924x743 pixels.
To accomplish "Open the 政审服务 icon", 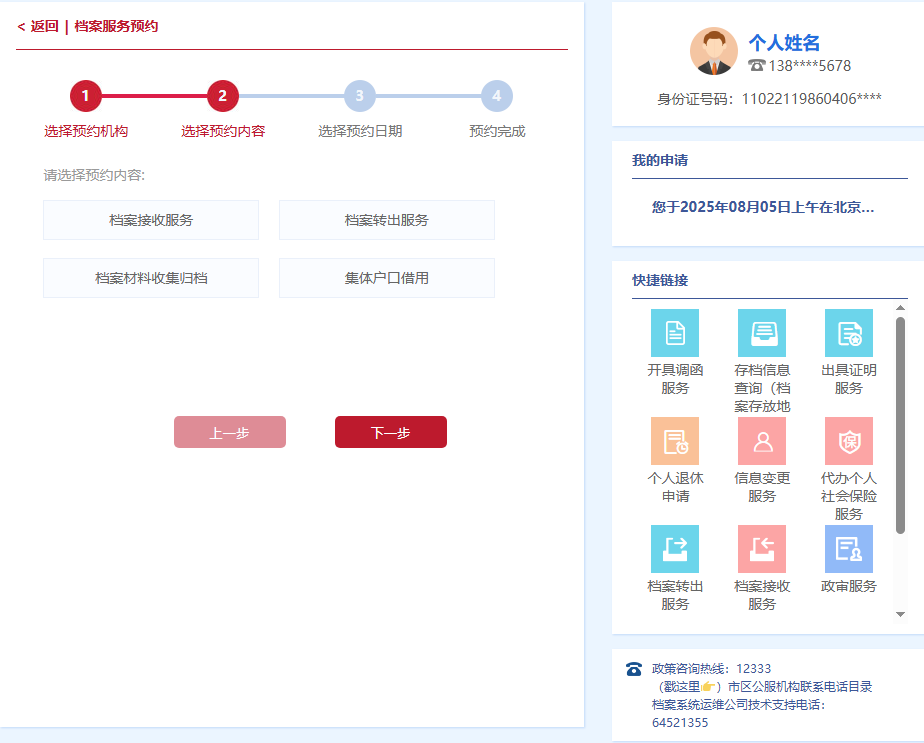I will (849, 549).
